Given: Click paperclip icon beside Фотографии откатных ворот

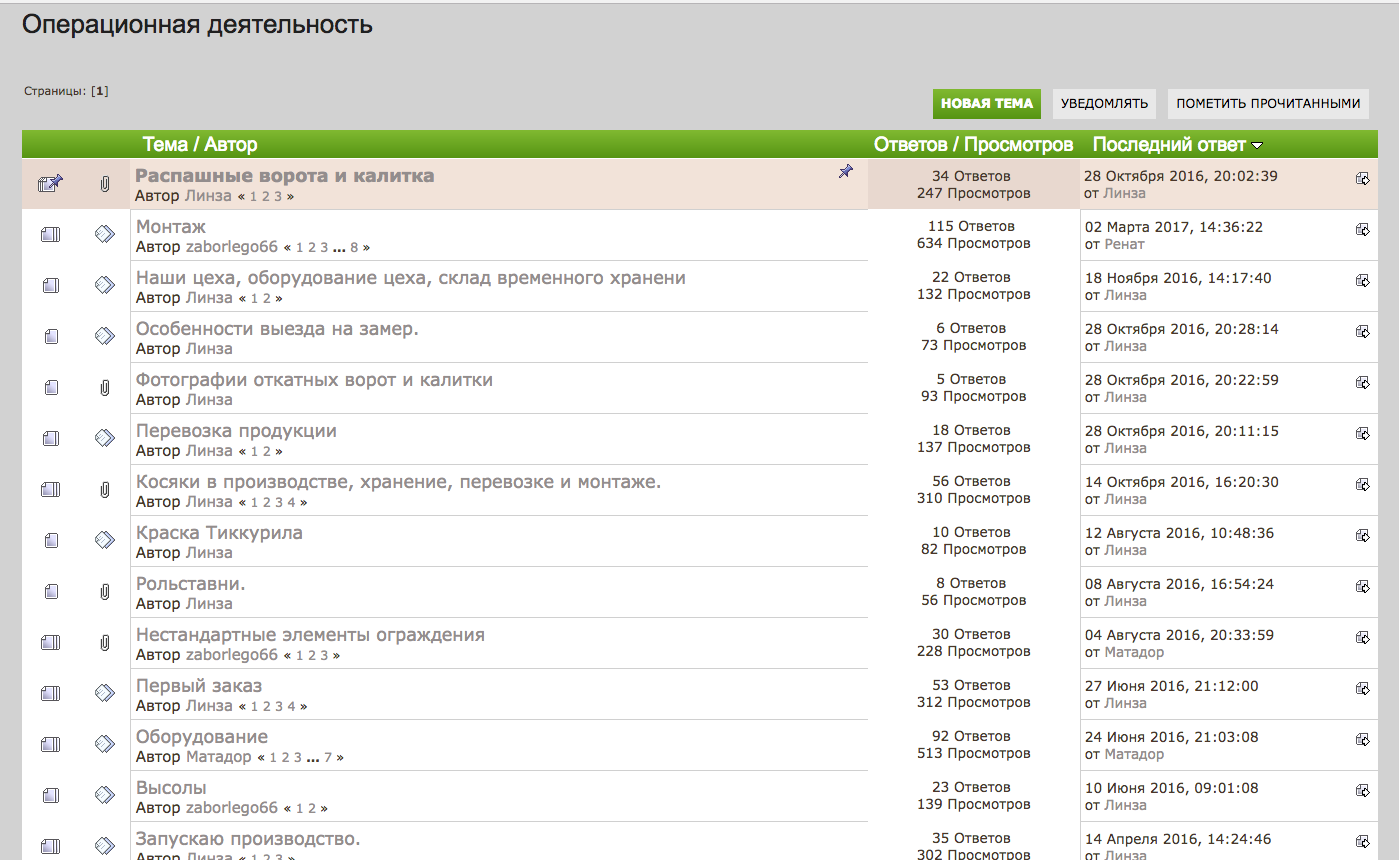Looking at the screenshot, I should (104, 388).
